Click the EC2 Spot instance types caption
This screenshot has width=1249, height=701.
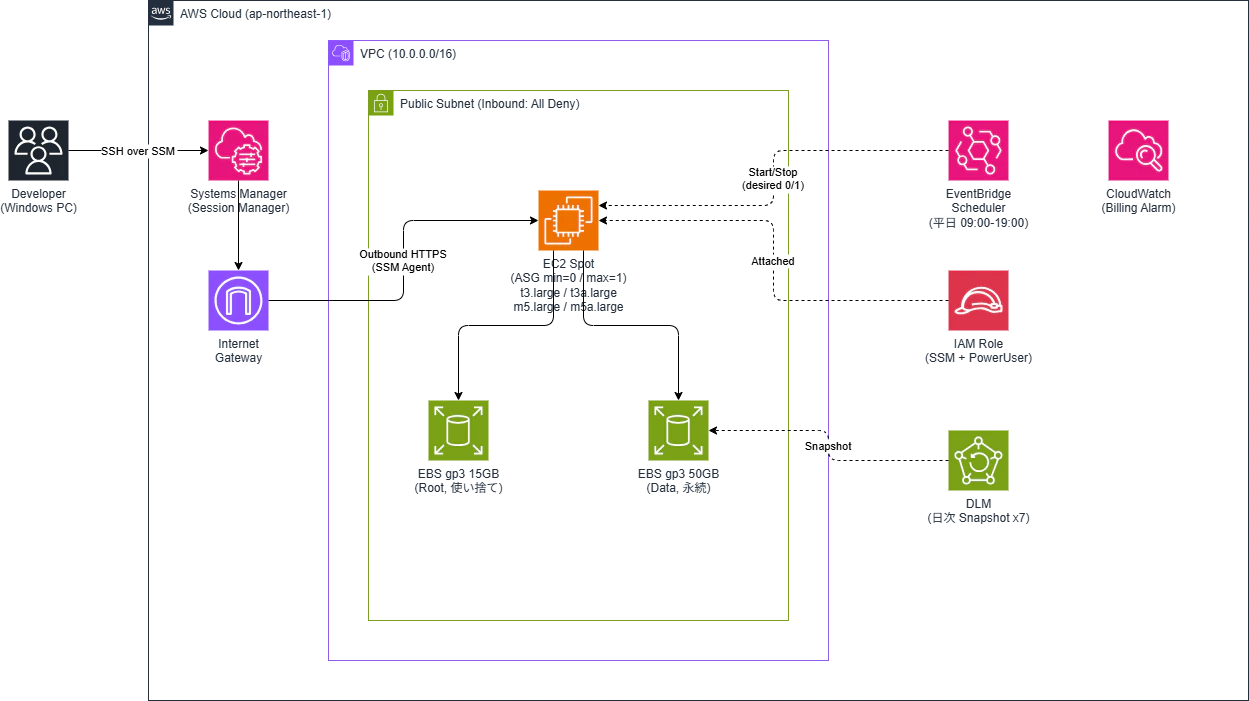(568, 285)
